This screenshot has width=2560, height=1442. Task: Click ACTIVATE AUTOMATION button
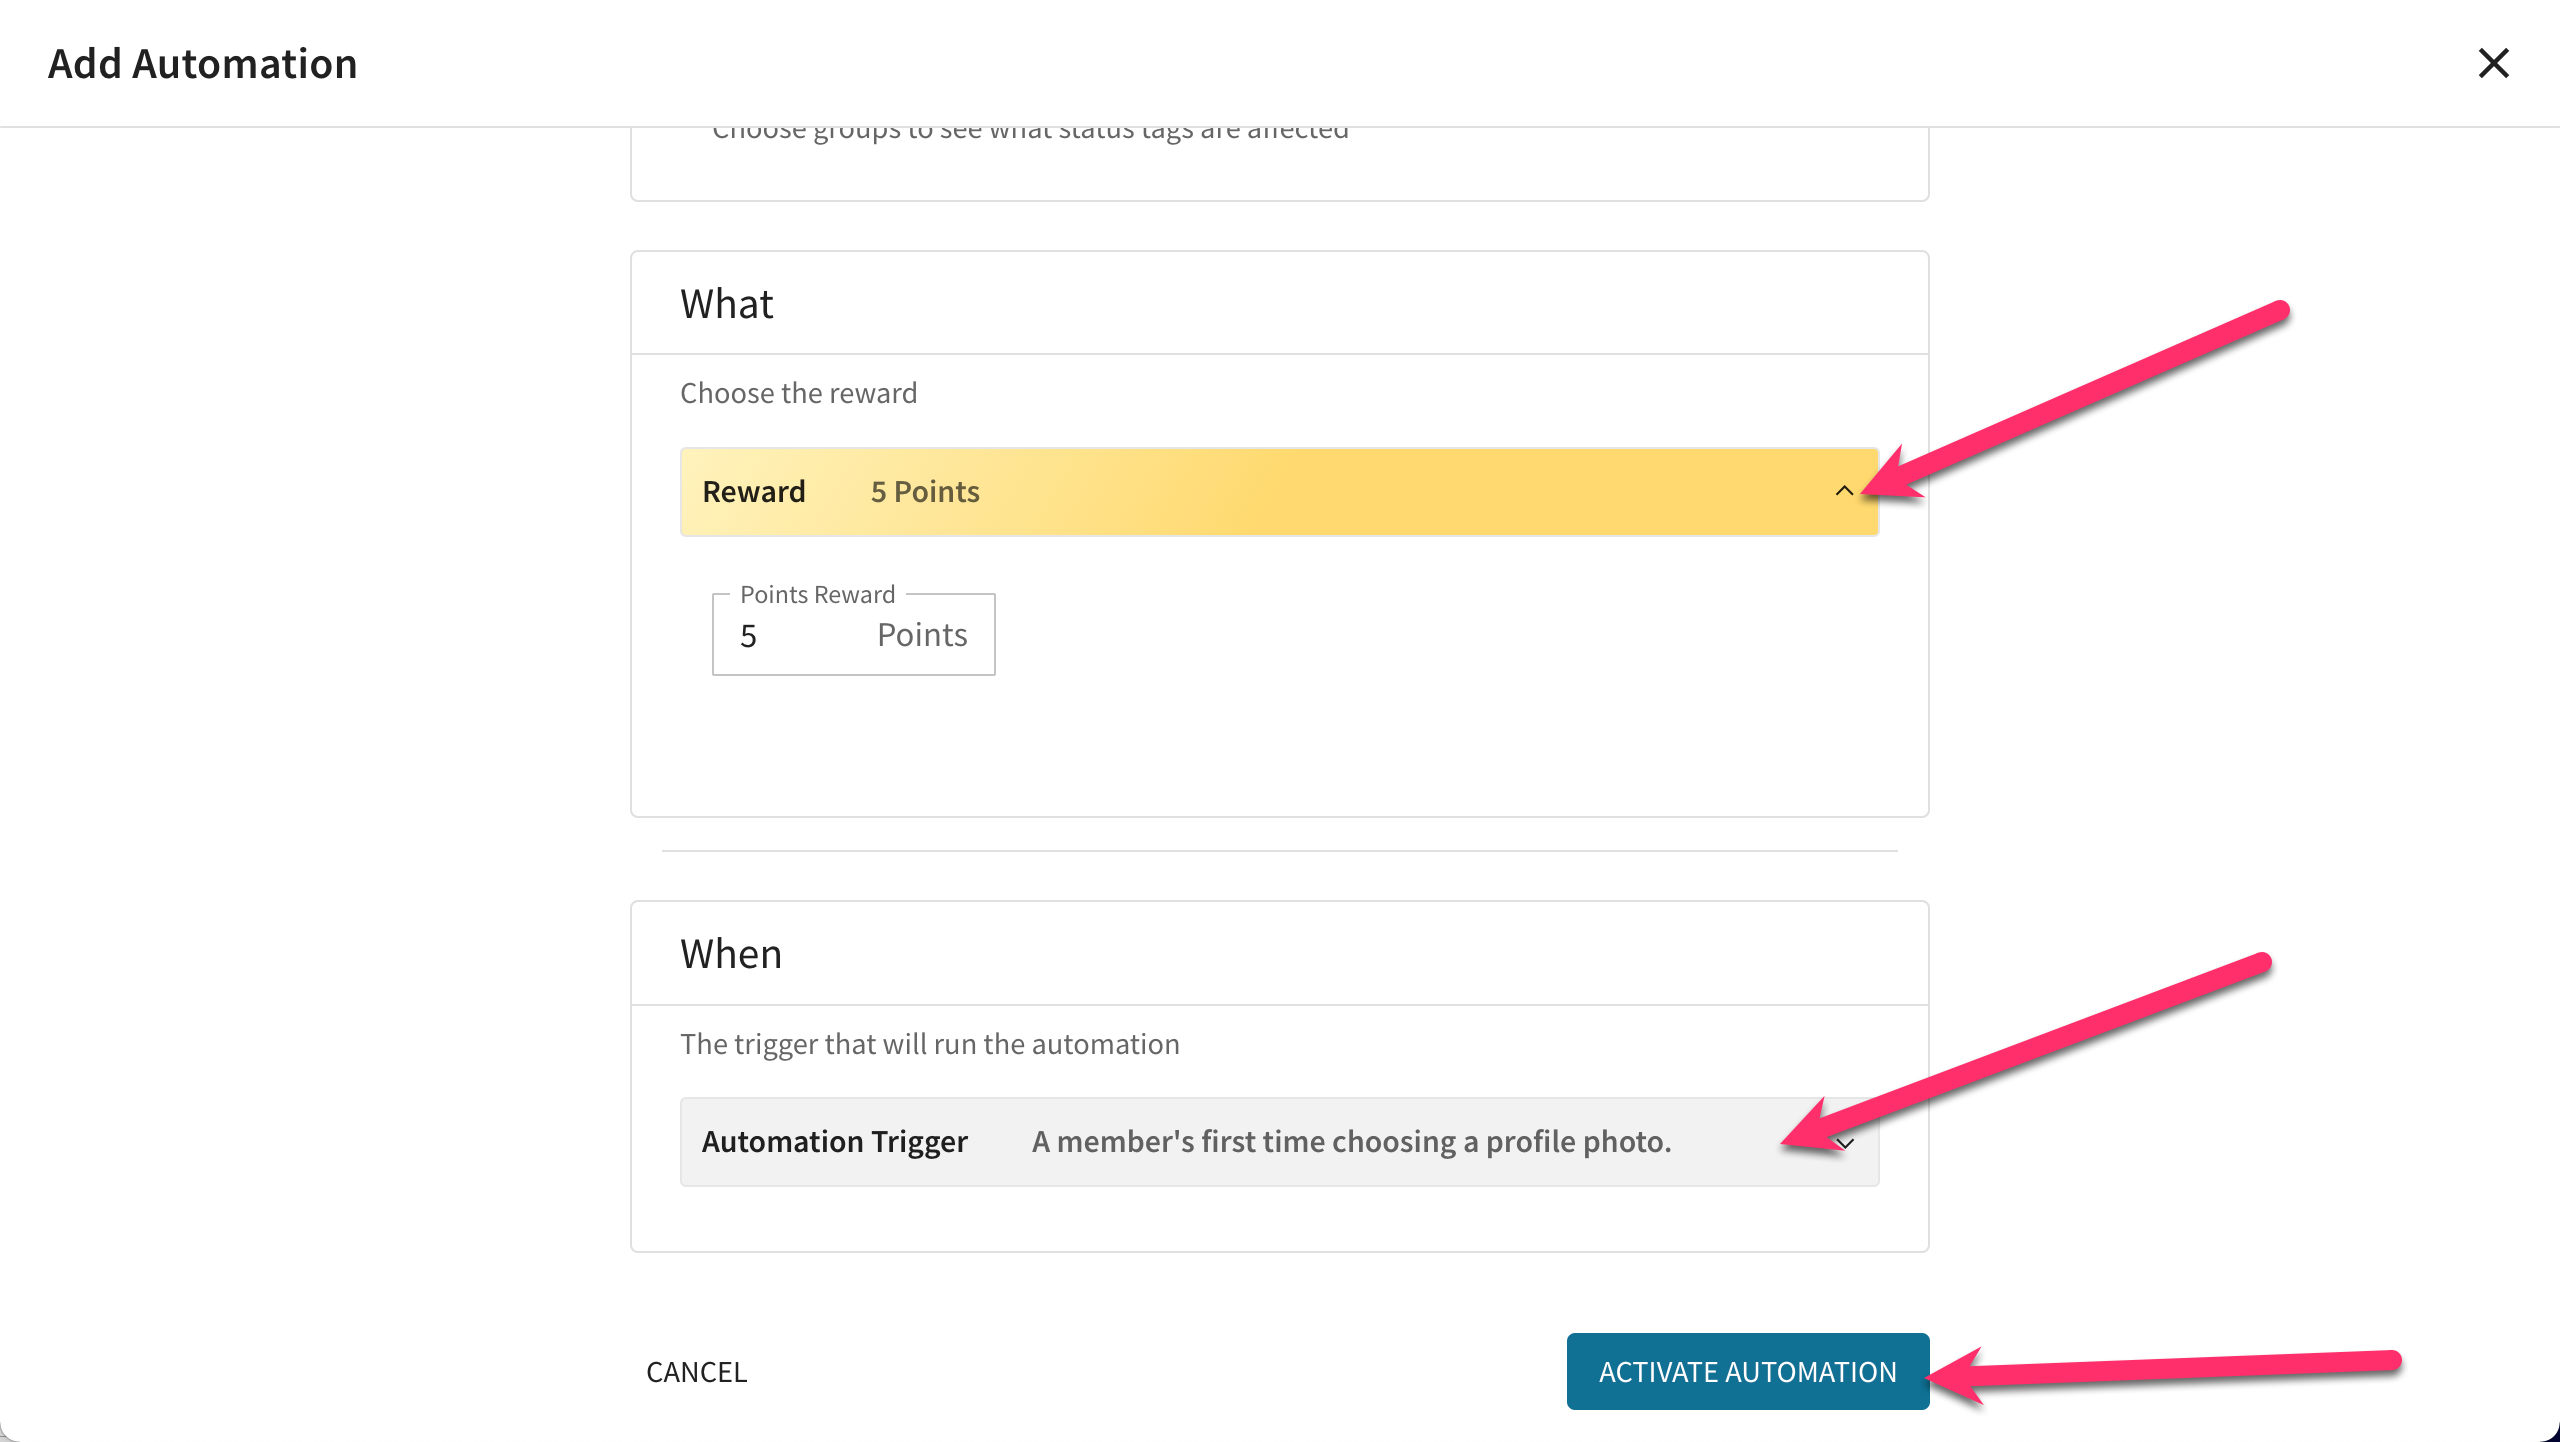1747,1372
